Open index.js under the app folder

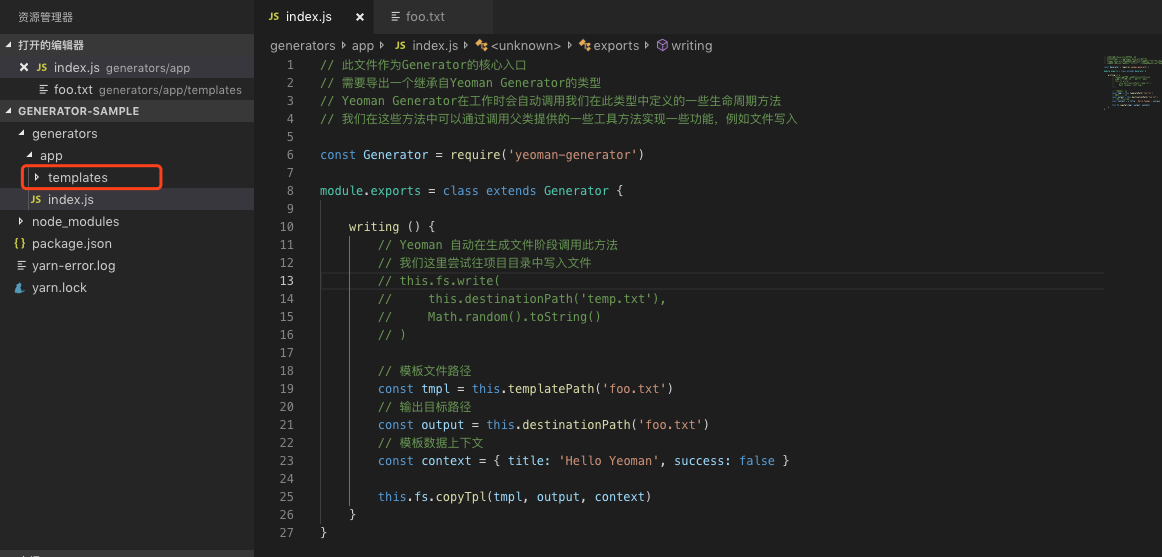coord(71,200)
